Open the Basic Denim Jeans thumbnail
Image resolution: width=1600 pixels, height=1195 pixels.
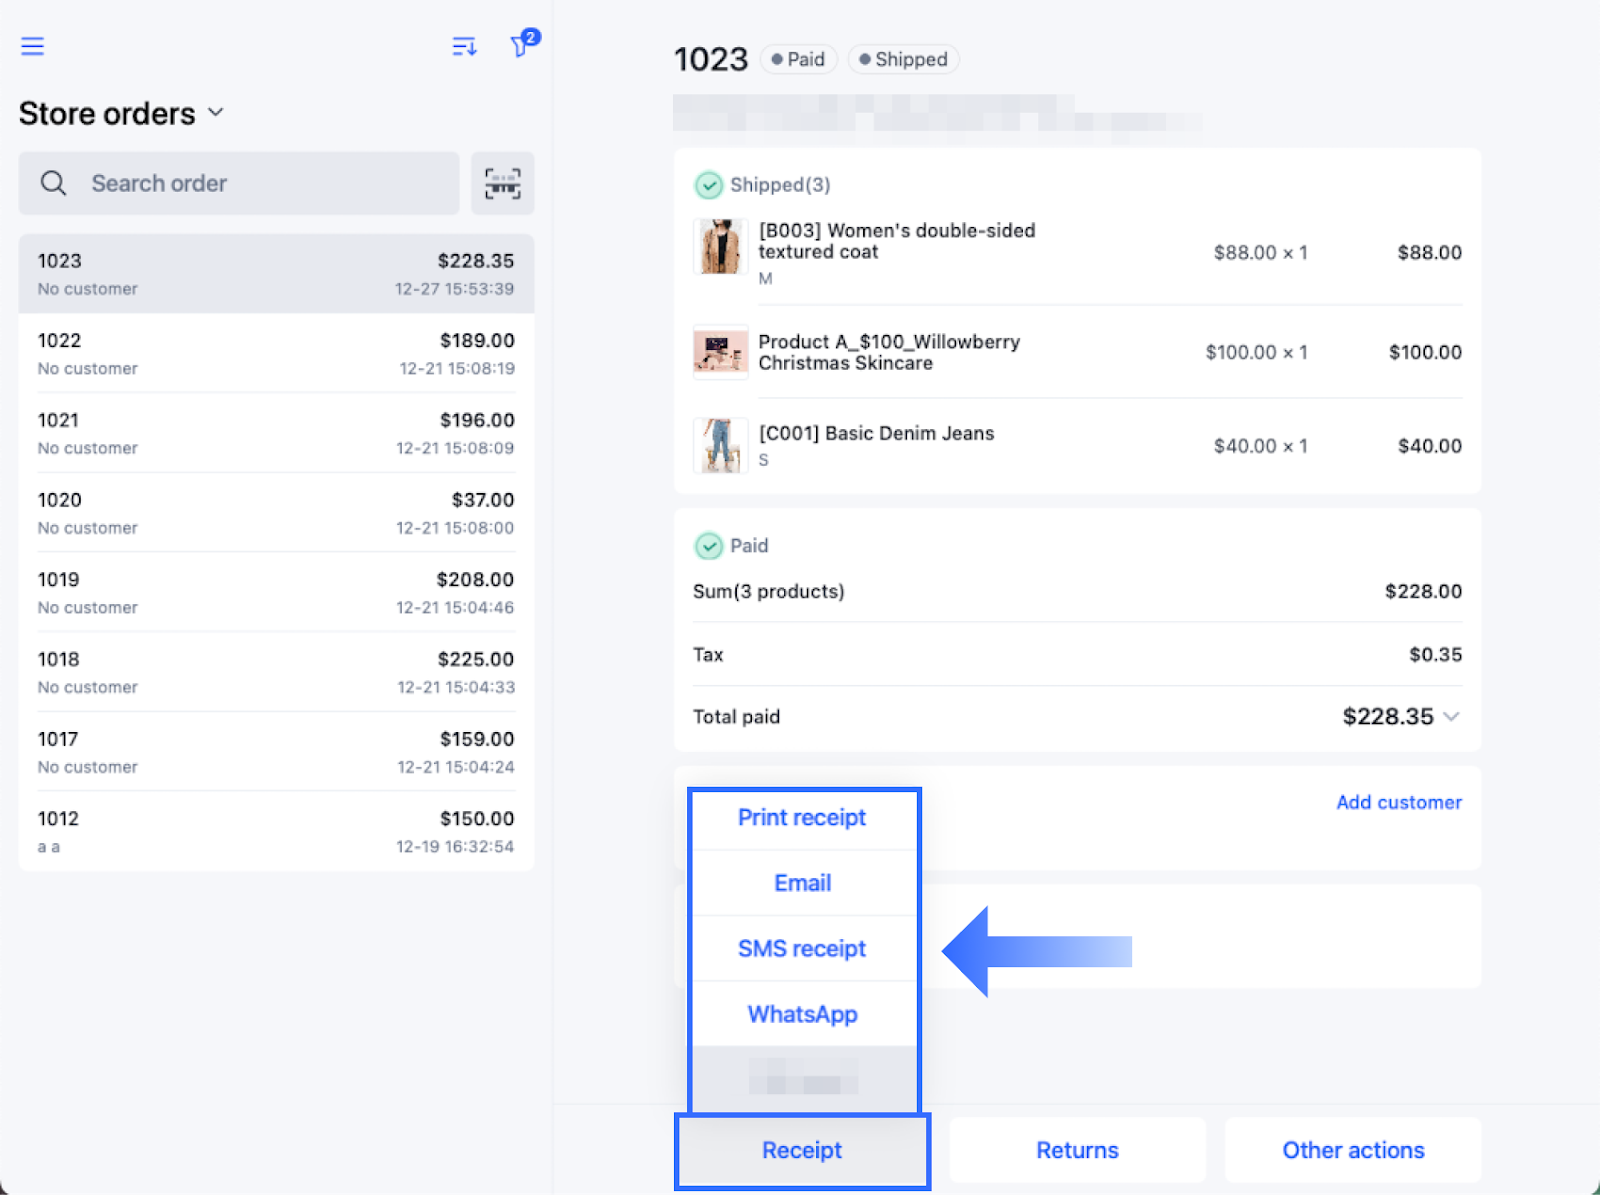[720, 445]
